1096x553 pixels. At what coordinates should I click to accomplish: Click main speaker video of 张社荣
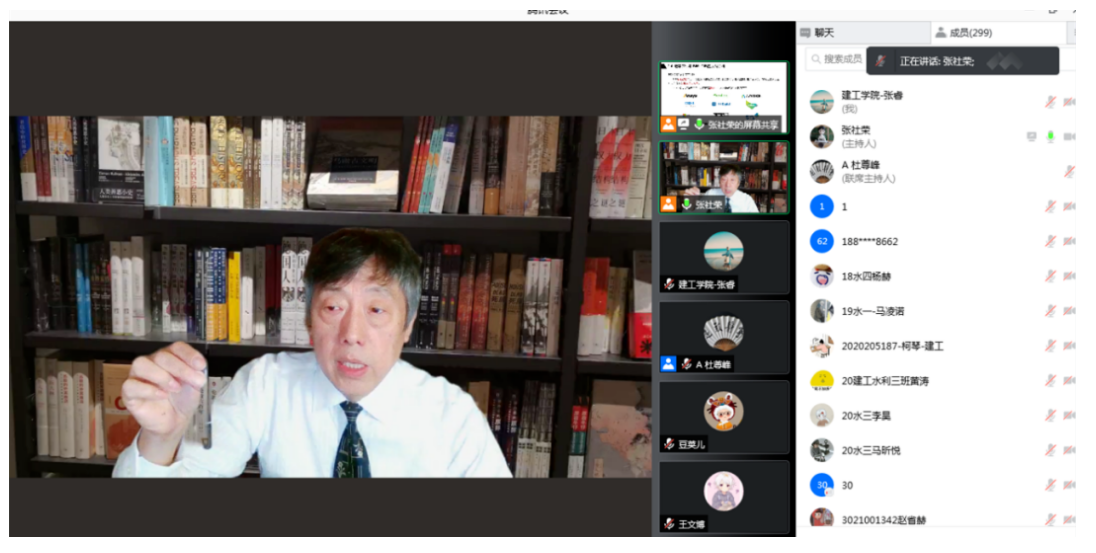330,297
